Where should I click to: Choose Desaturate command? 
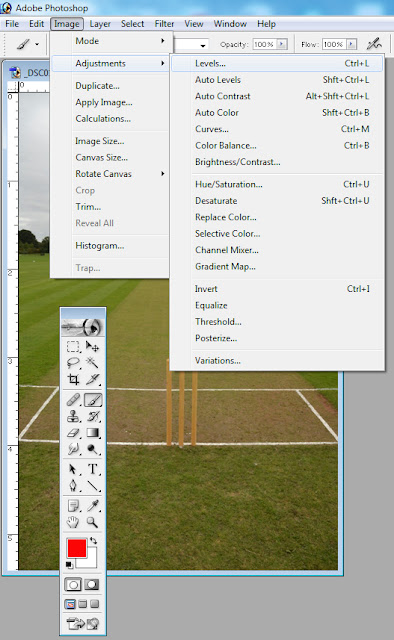277,201
